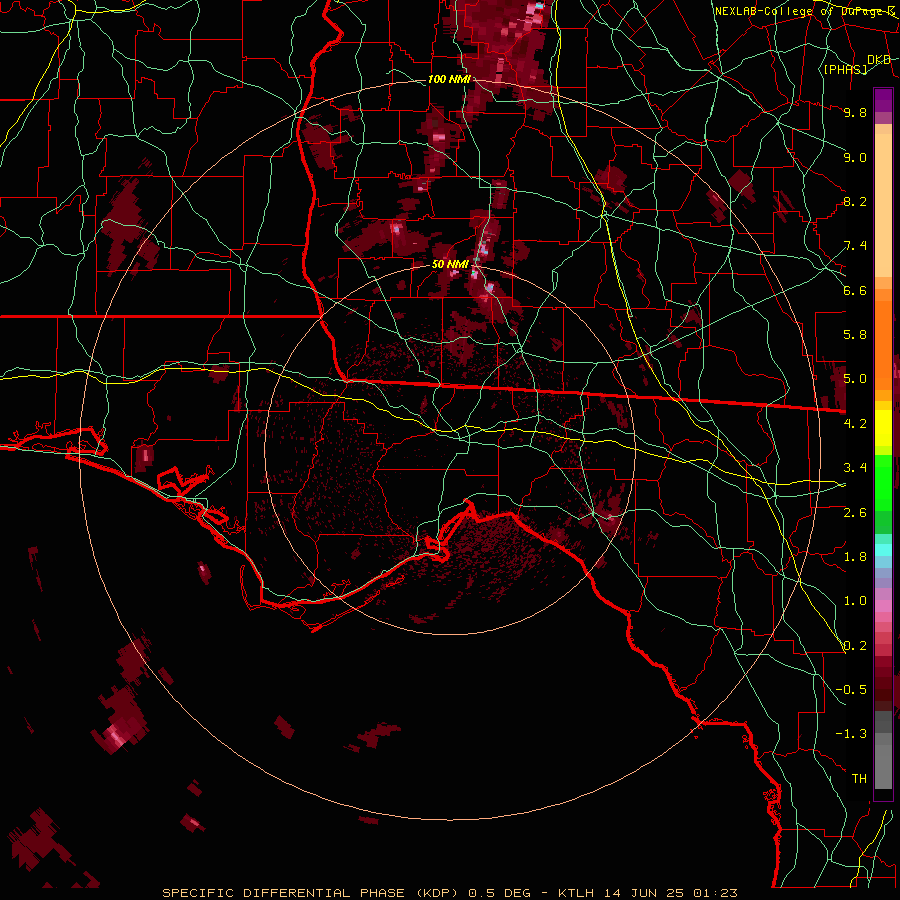Click the 0.2 scale value
The image size is (900, 900).
(855, 646)
